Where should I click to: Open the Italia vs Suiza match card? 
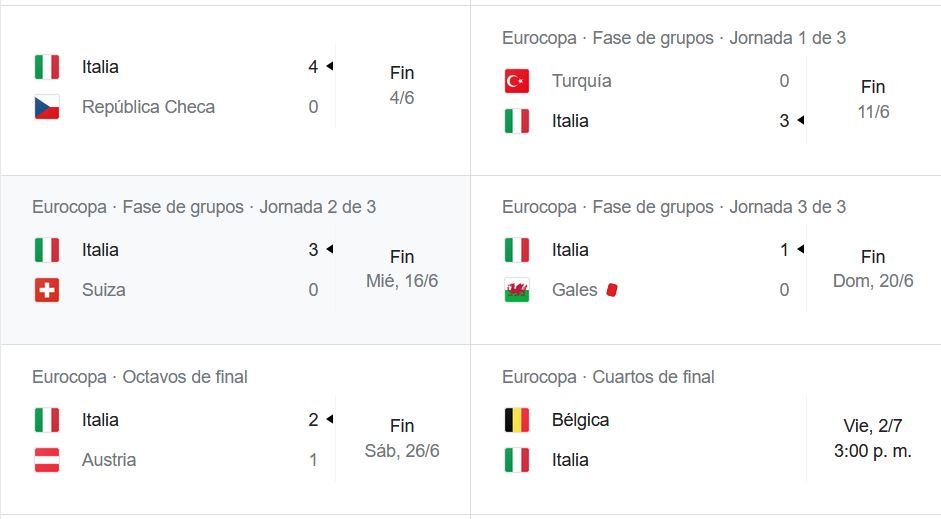click(x=235, y=260)
